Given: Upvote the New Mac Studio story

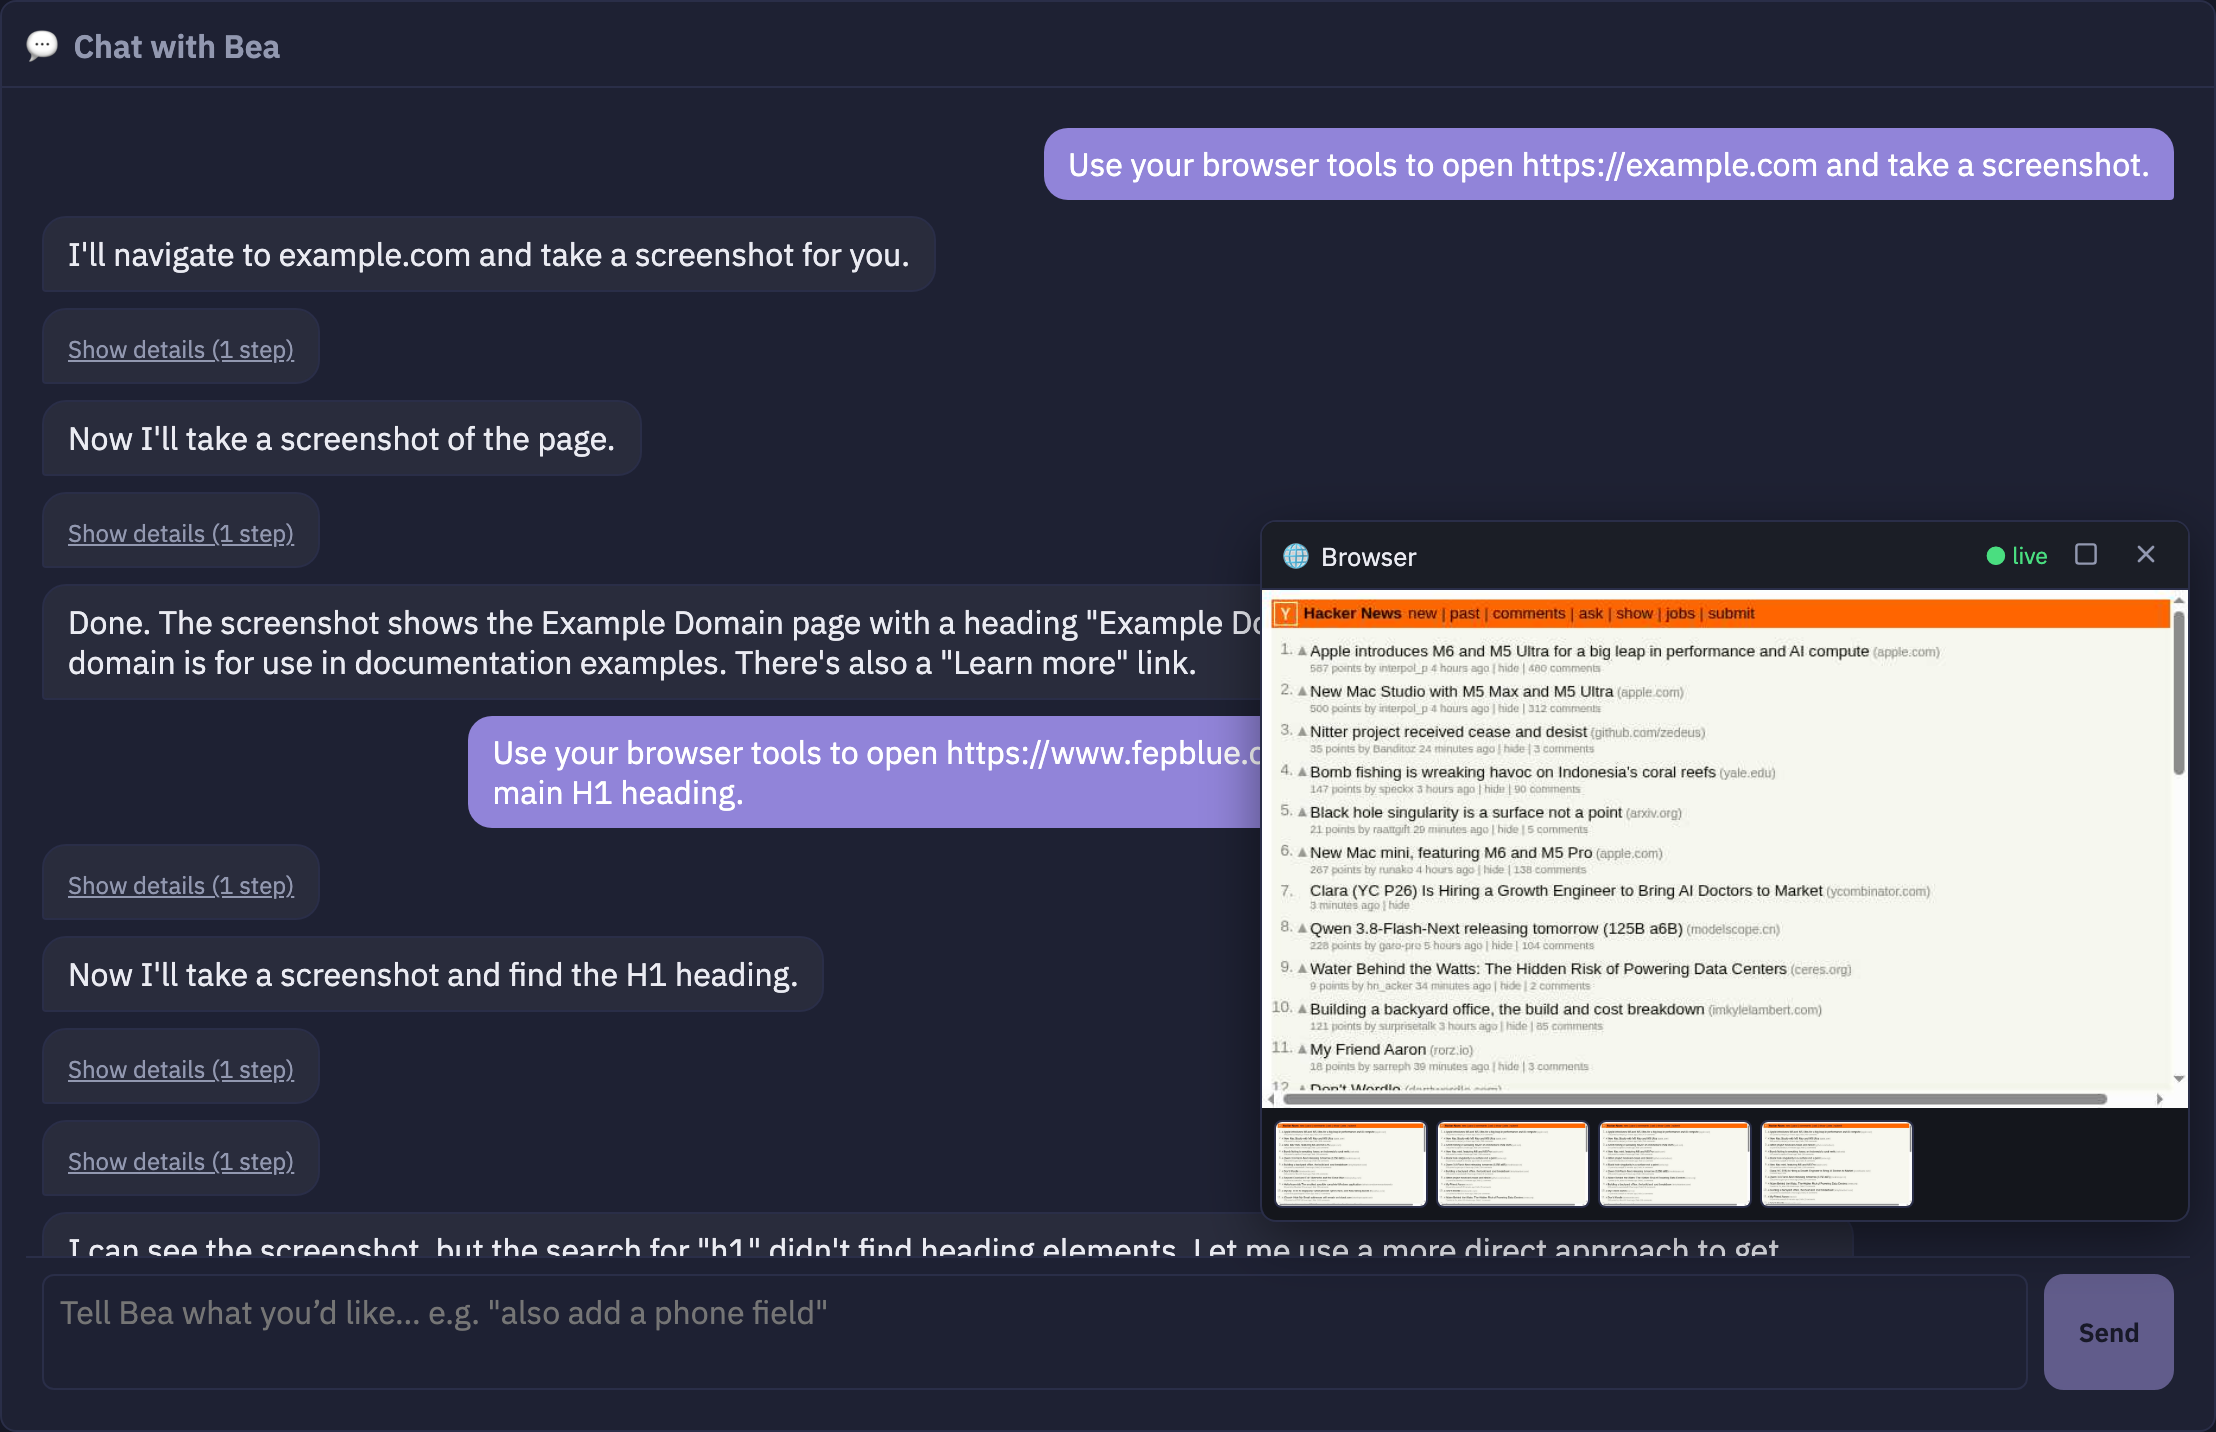Looking at the screenshot, I should [1302, 691].
